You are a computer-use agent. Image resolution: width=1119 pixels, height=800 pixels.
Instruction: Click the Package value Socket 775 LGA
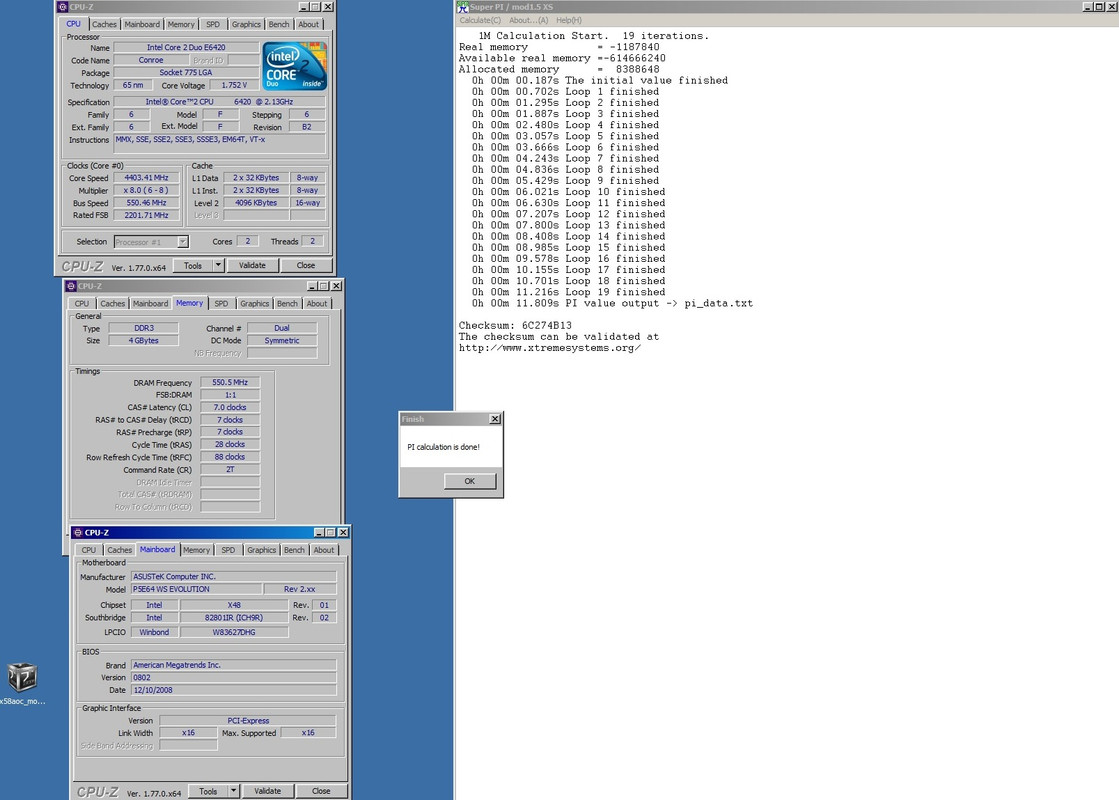pos(186,72)
